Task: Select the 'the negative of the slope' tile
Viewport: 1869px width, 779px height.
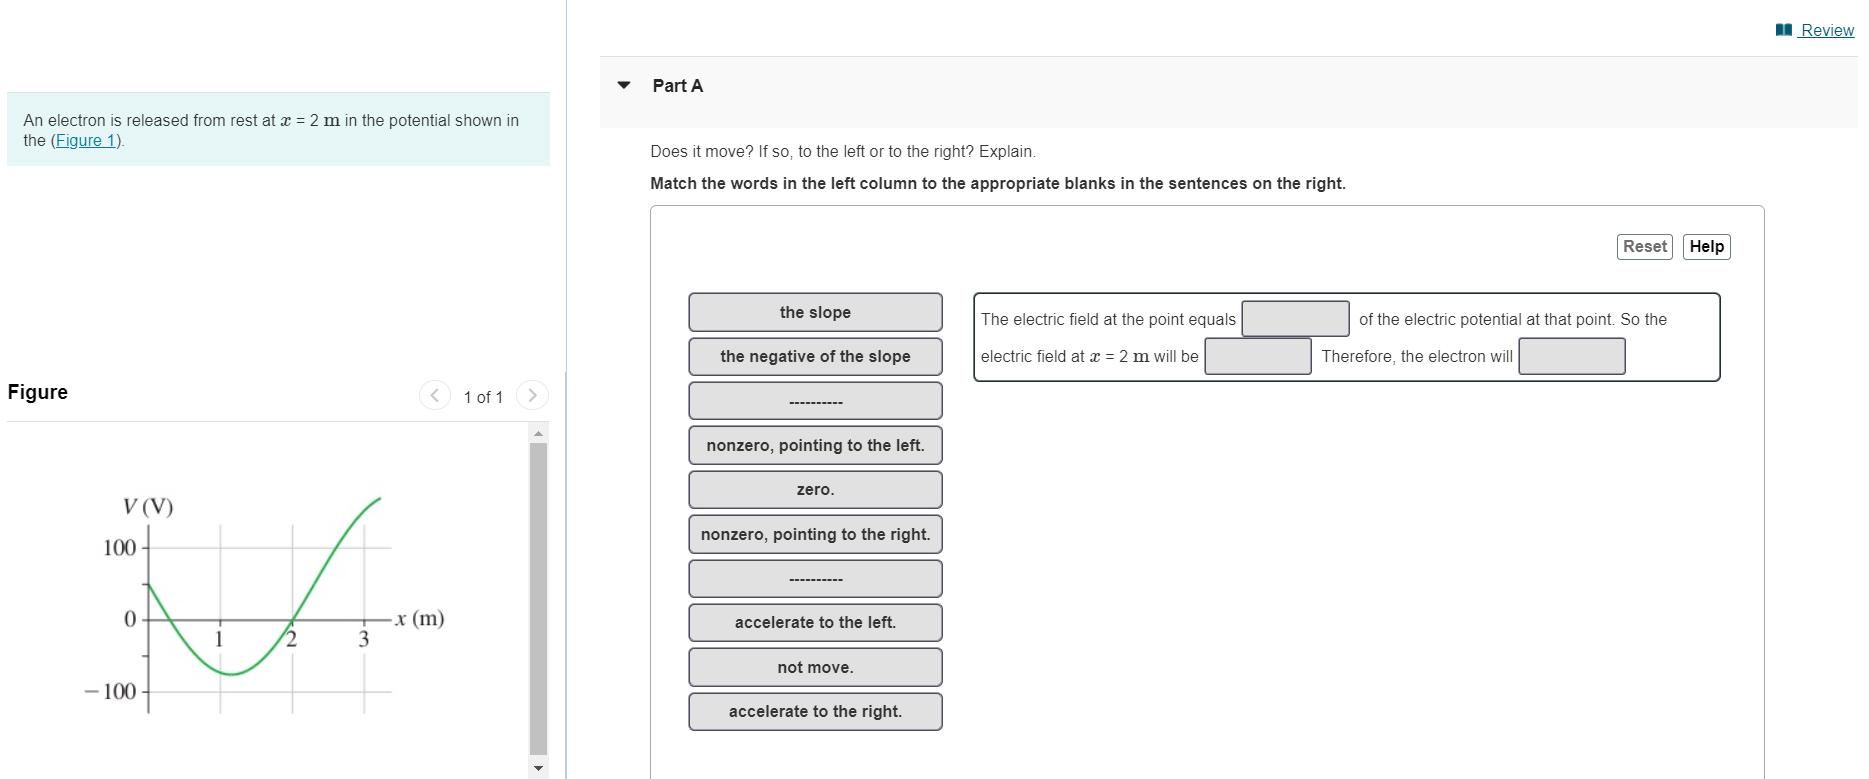Action: [x=814, y=356]
